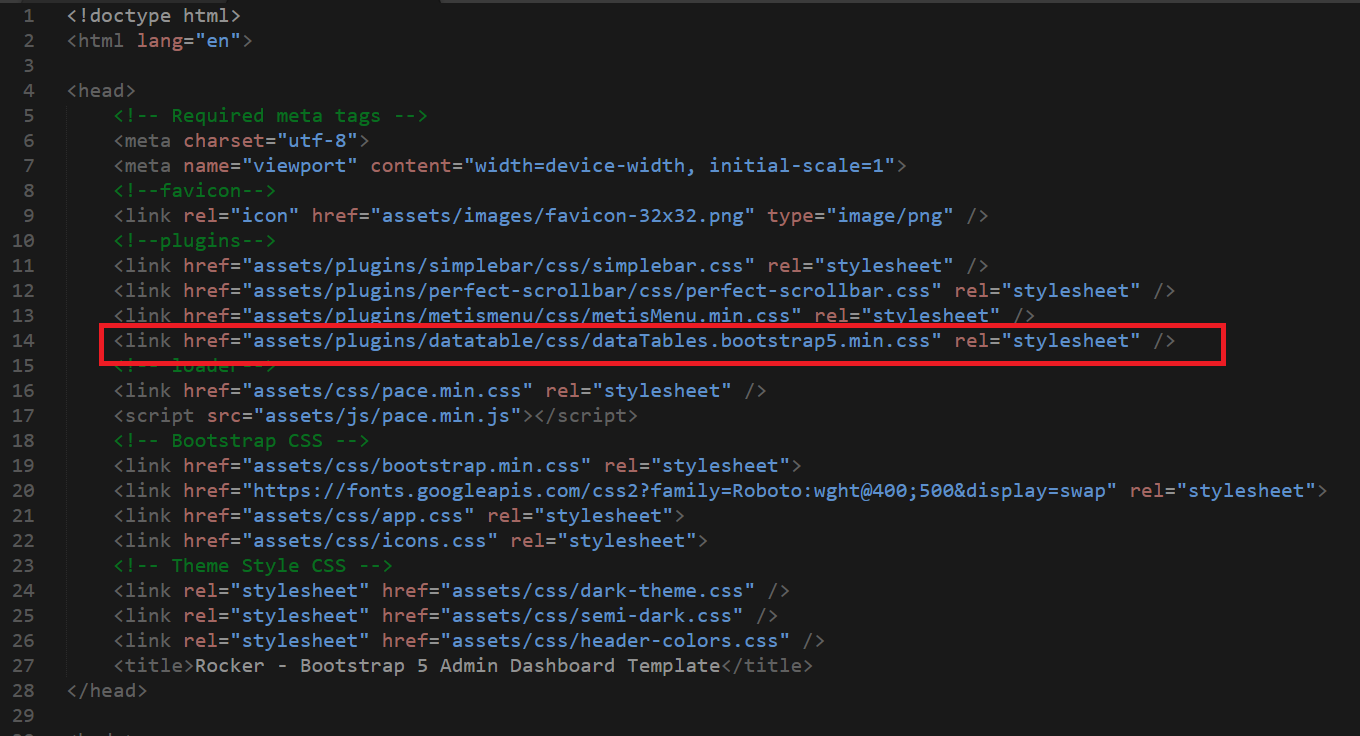Click line number 7 in the gutter
1360x736 pixels.
28,166
